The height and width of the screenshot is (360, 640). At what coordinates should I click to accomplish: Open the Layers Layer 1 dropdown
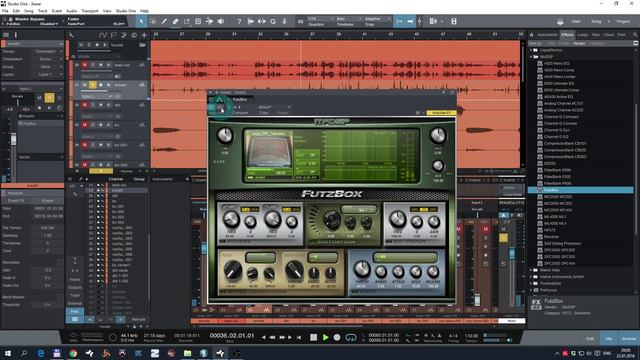[x=47, y=75]
